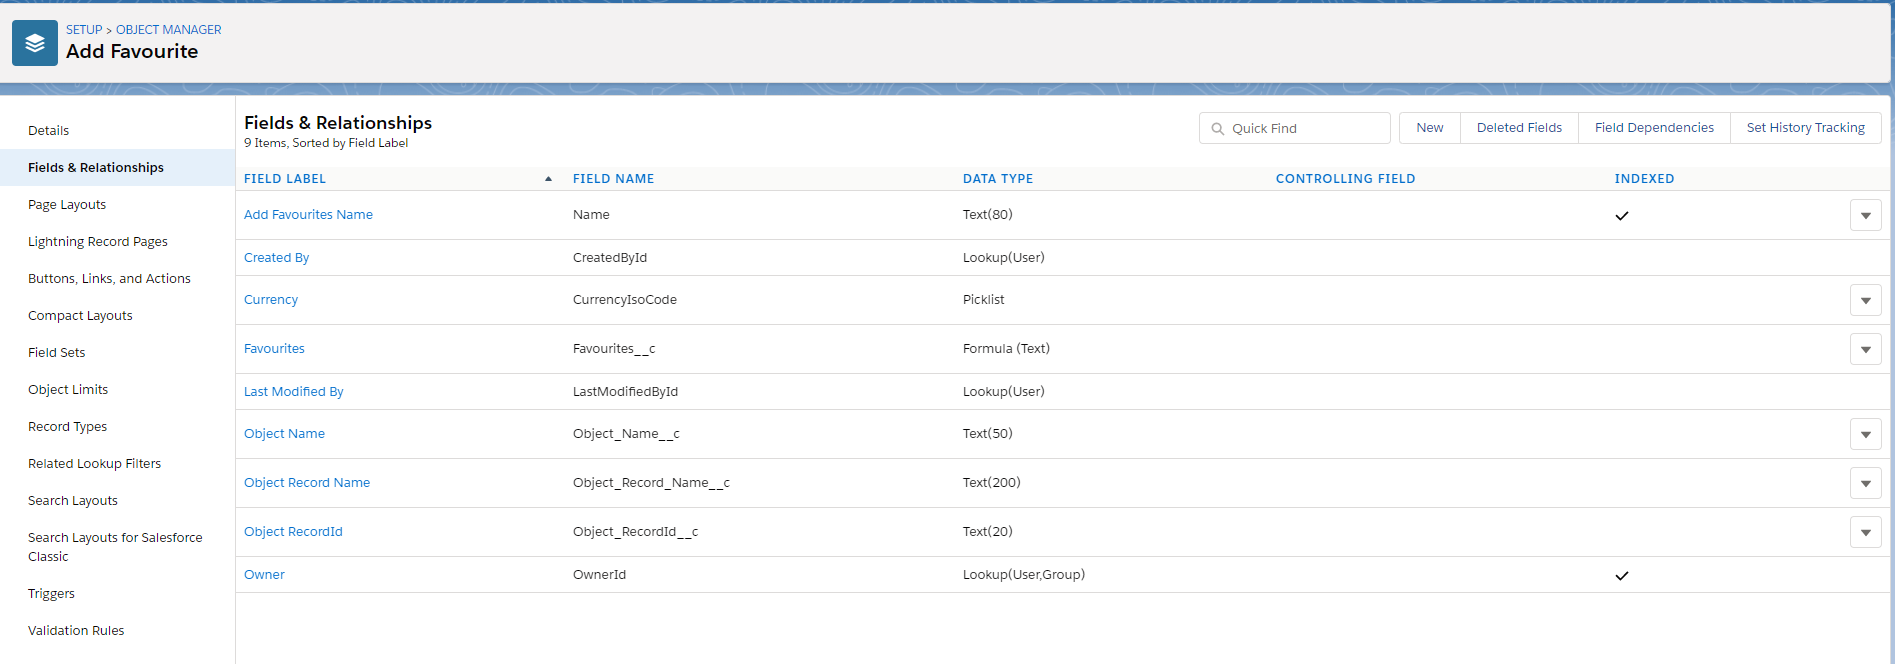Open the Add Favourites Name row dropdown
This screenshot has height=664, width=1895.
tap(1866, 215)
